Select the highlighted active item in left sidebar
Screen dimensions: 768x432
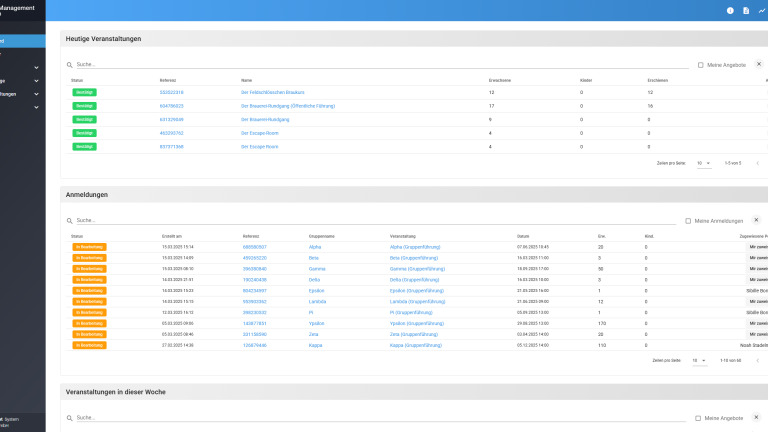[20, 41]
